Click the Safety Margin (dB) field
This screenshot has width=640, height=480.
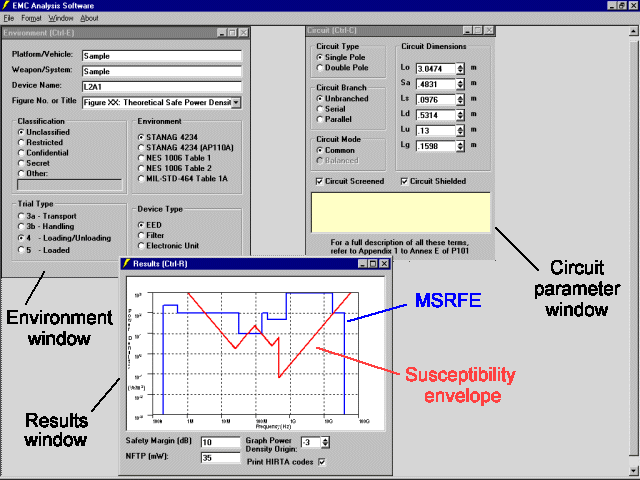pos(220,442)
